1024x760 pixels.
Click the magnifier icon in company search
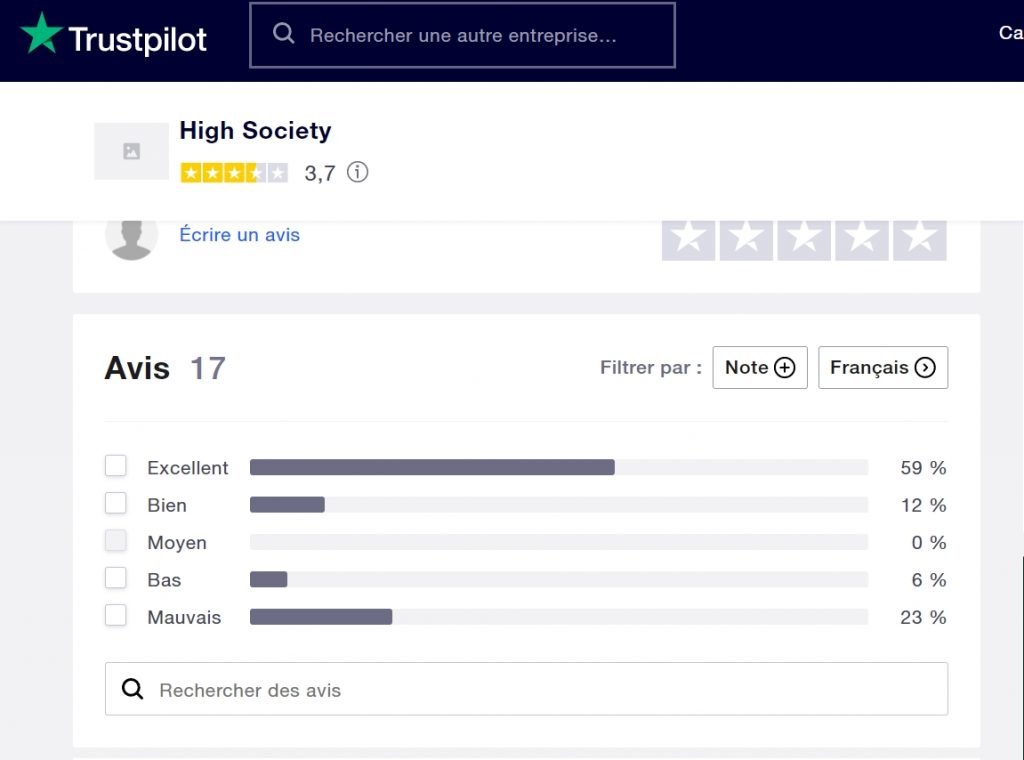point(283,33)
